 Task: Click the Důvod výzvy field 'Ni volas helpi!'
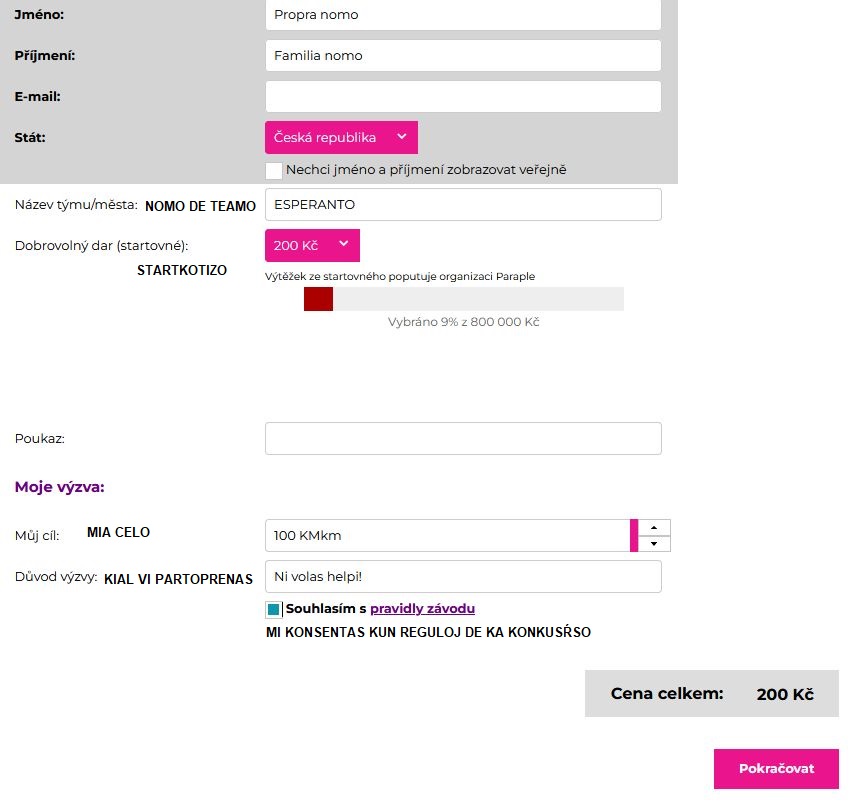click(x=462, y=576)
